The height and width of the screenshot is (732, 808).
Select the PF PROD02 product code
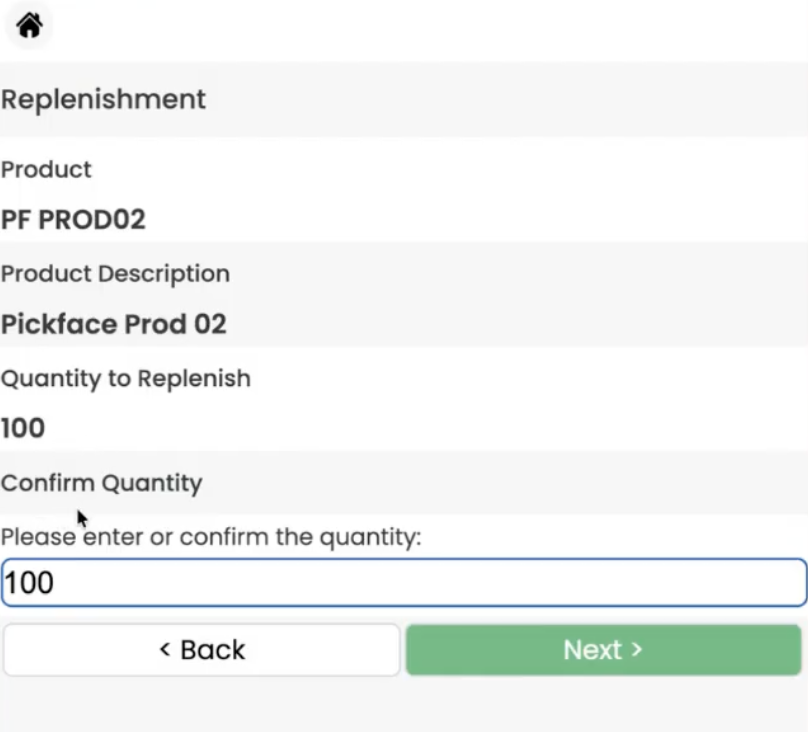[73, 220]
